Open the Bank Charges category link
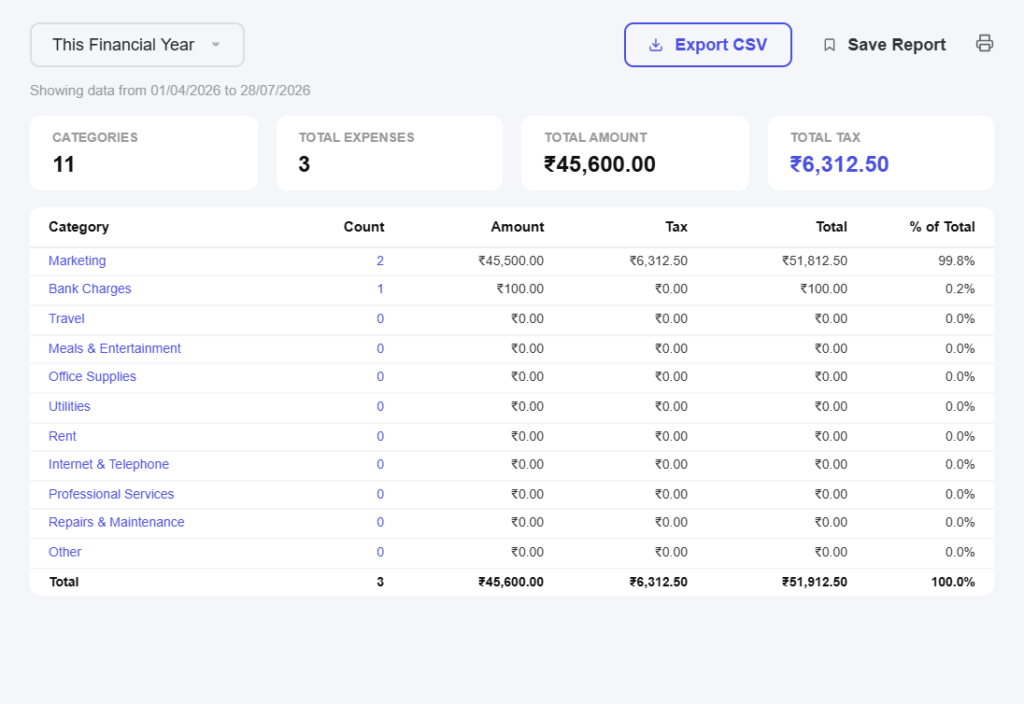1024x704 pixels. tap(89, 289)
